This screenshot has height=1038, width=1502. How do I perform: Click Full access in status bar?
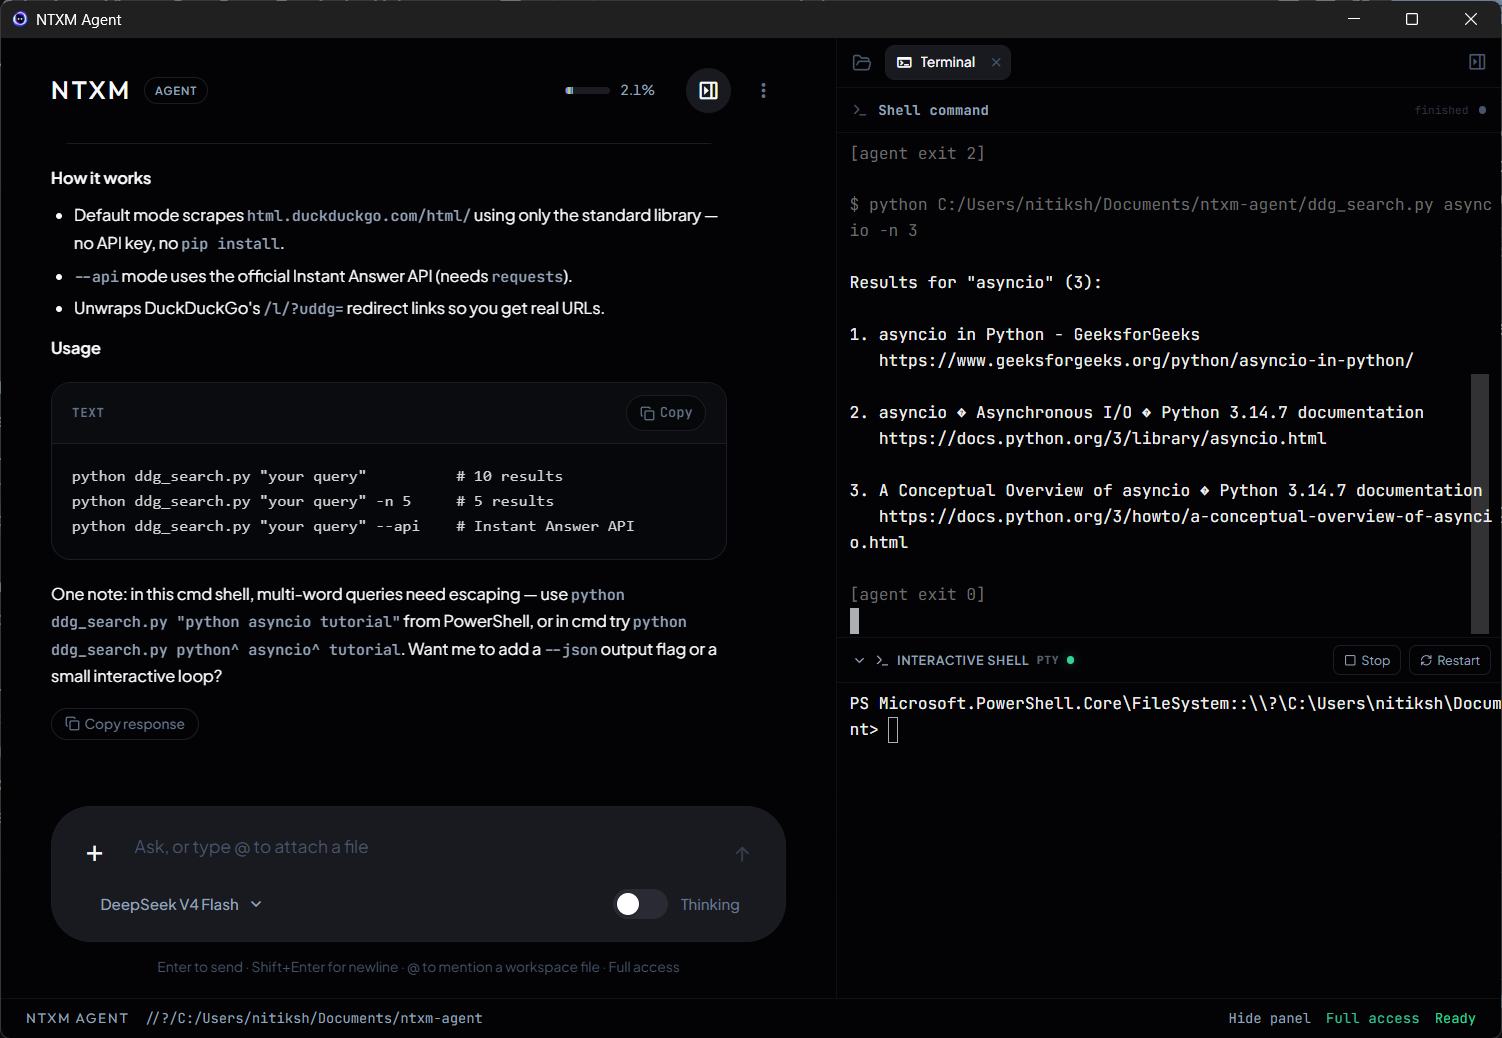(1372, 1018)
